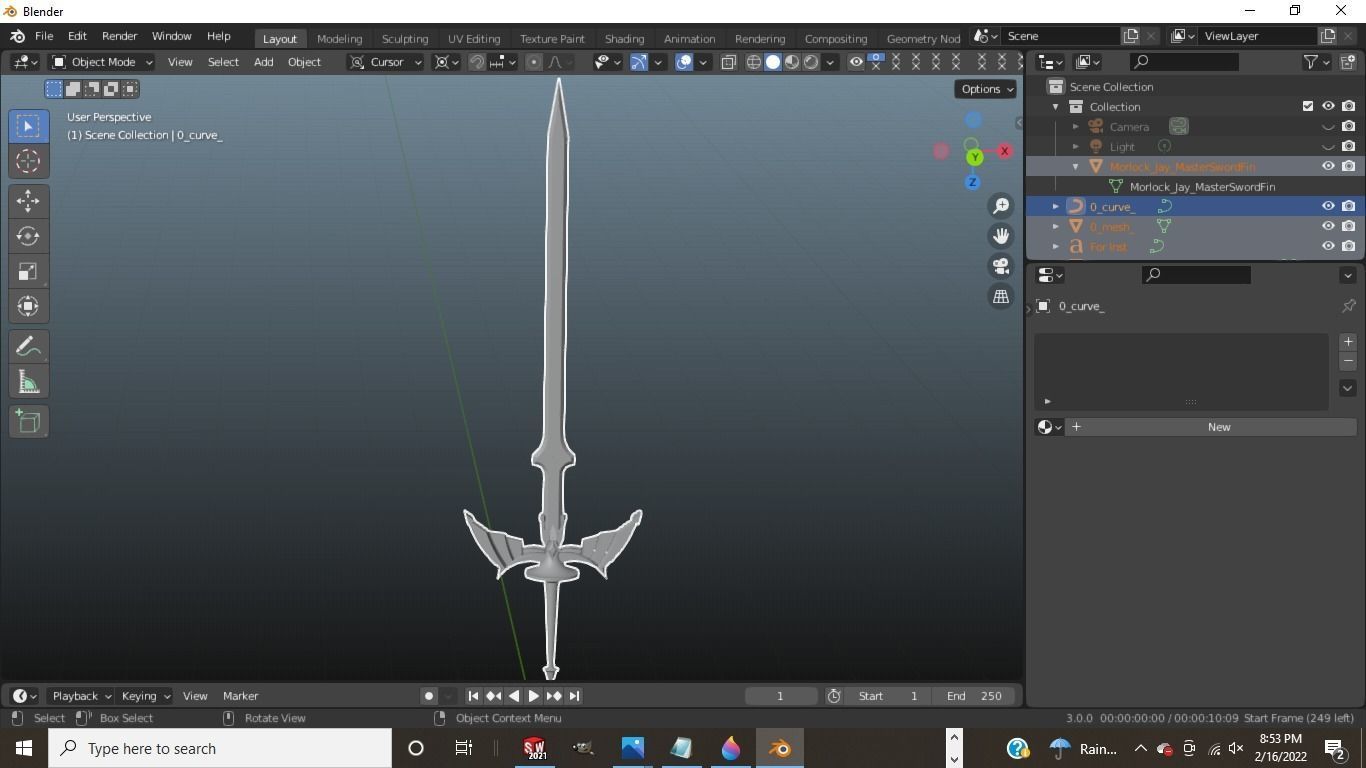Open viewport shading options dropdown arrow
The height and width of the screenshot is (768, 1366).
point(830,62)
